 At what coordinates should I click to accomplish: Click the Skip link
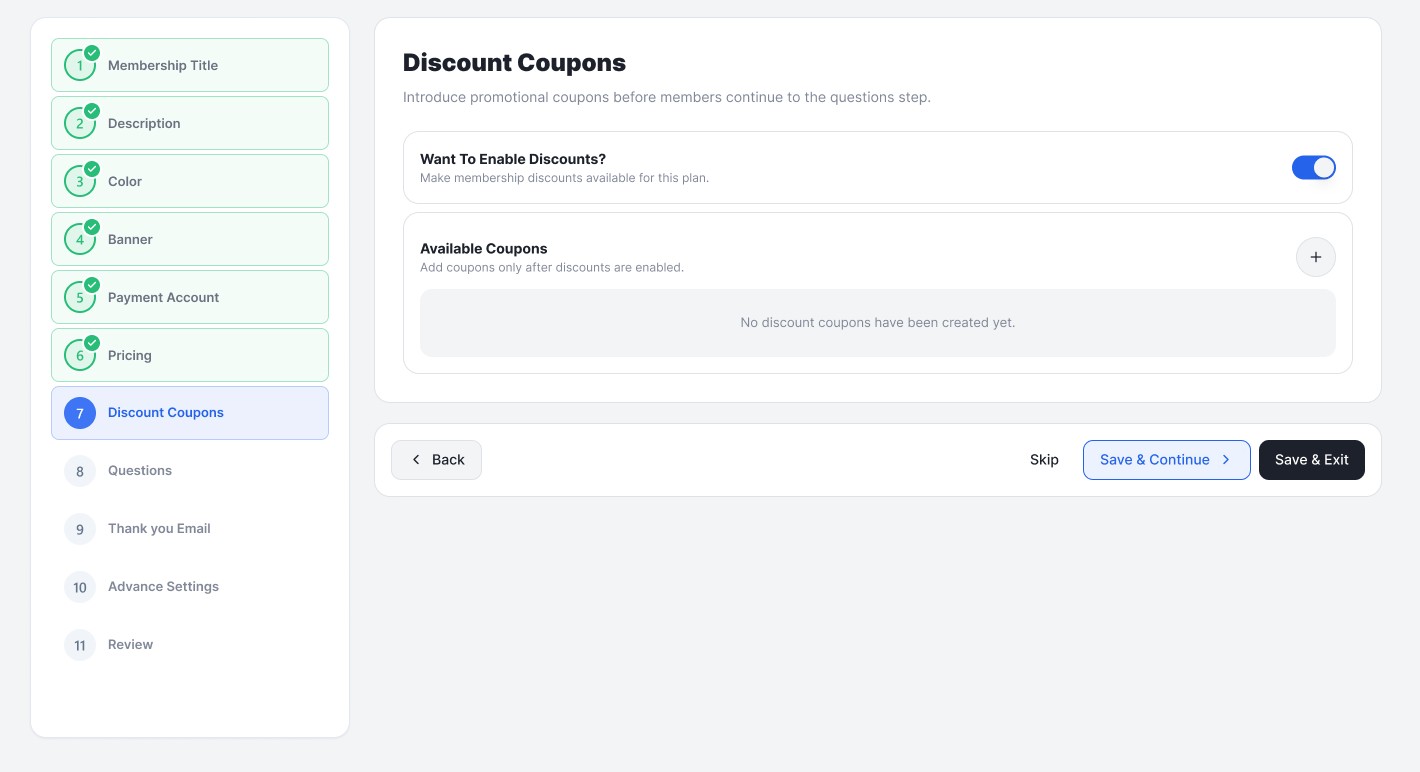1044,460
